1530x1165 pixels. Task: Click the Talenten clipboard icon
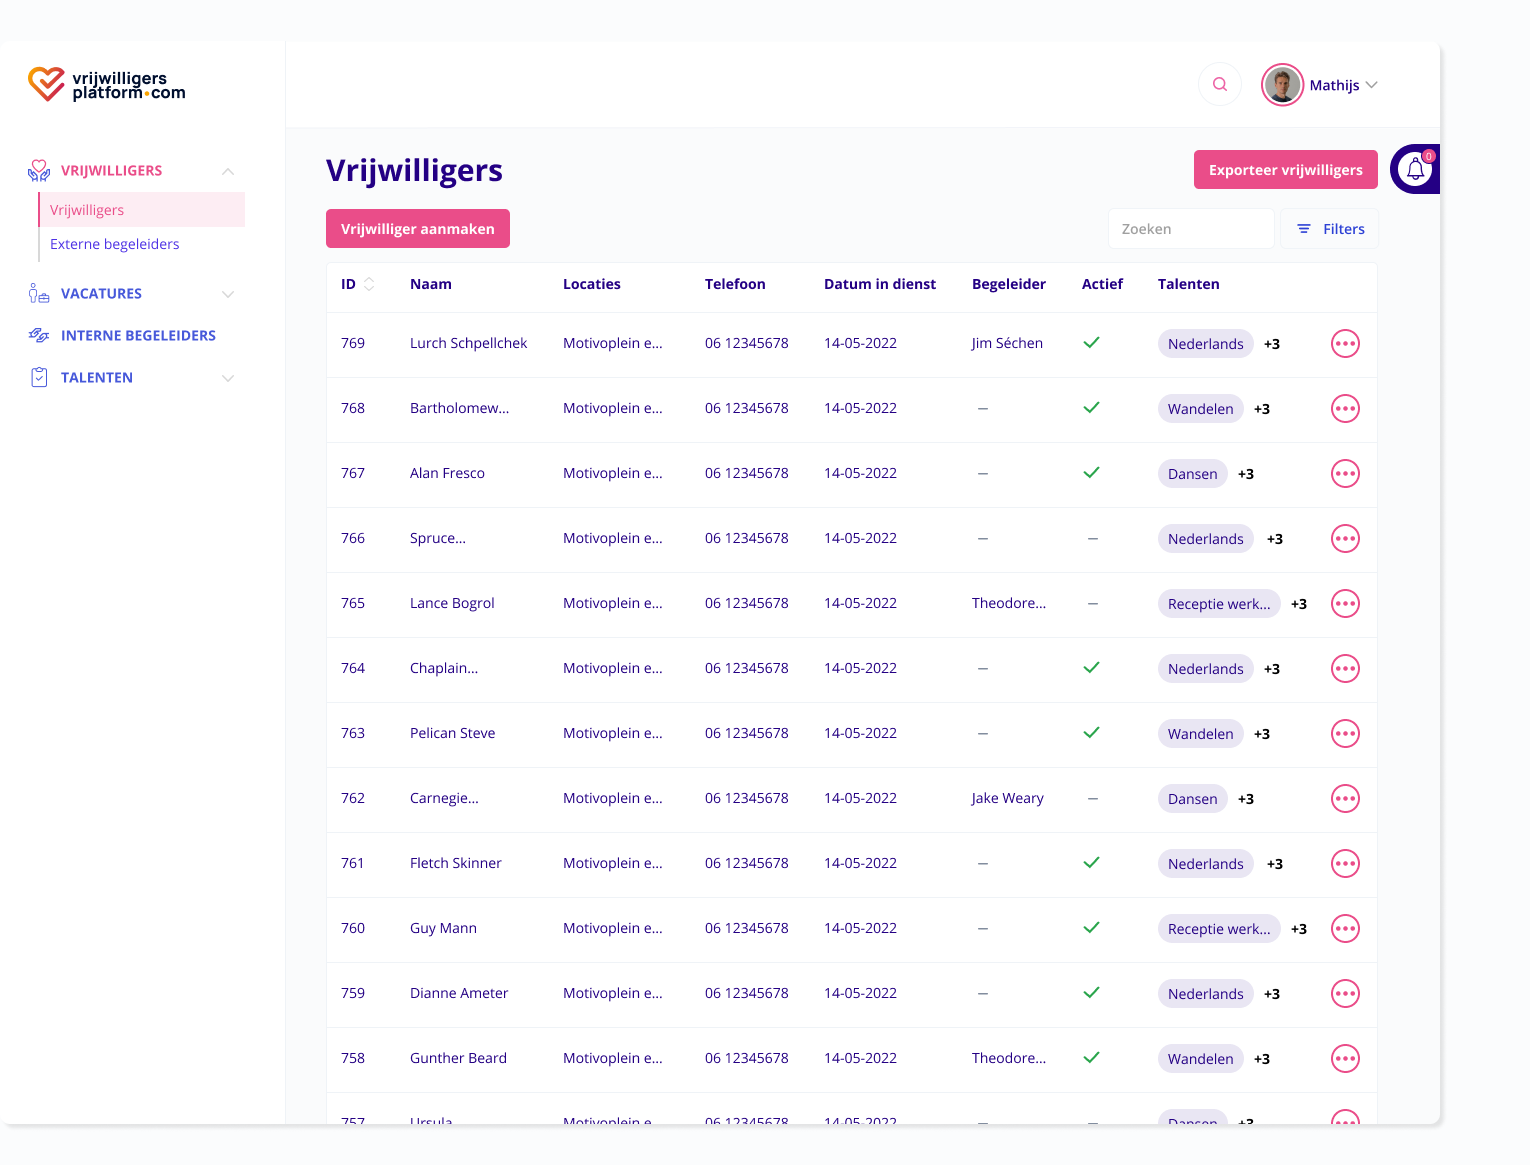(x=39, y=378)
